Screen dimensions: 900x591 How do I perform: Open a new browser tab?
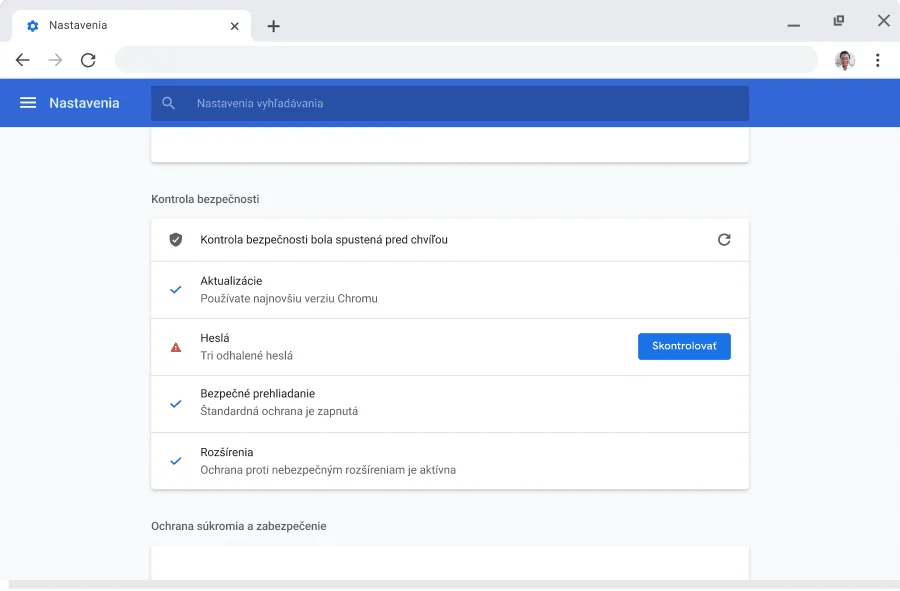[273, 26]
